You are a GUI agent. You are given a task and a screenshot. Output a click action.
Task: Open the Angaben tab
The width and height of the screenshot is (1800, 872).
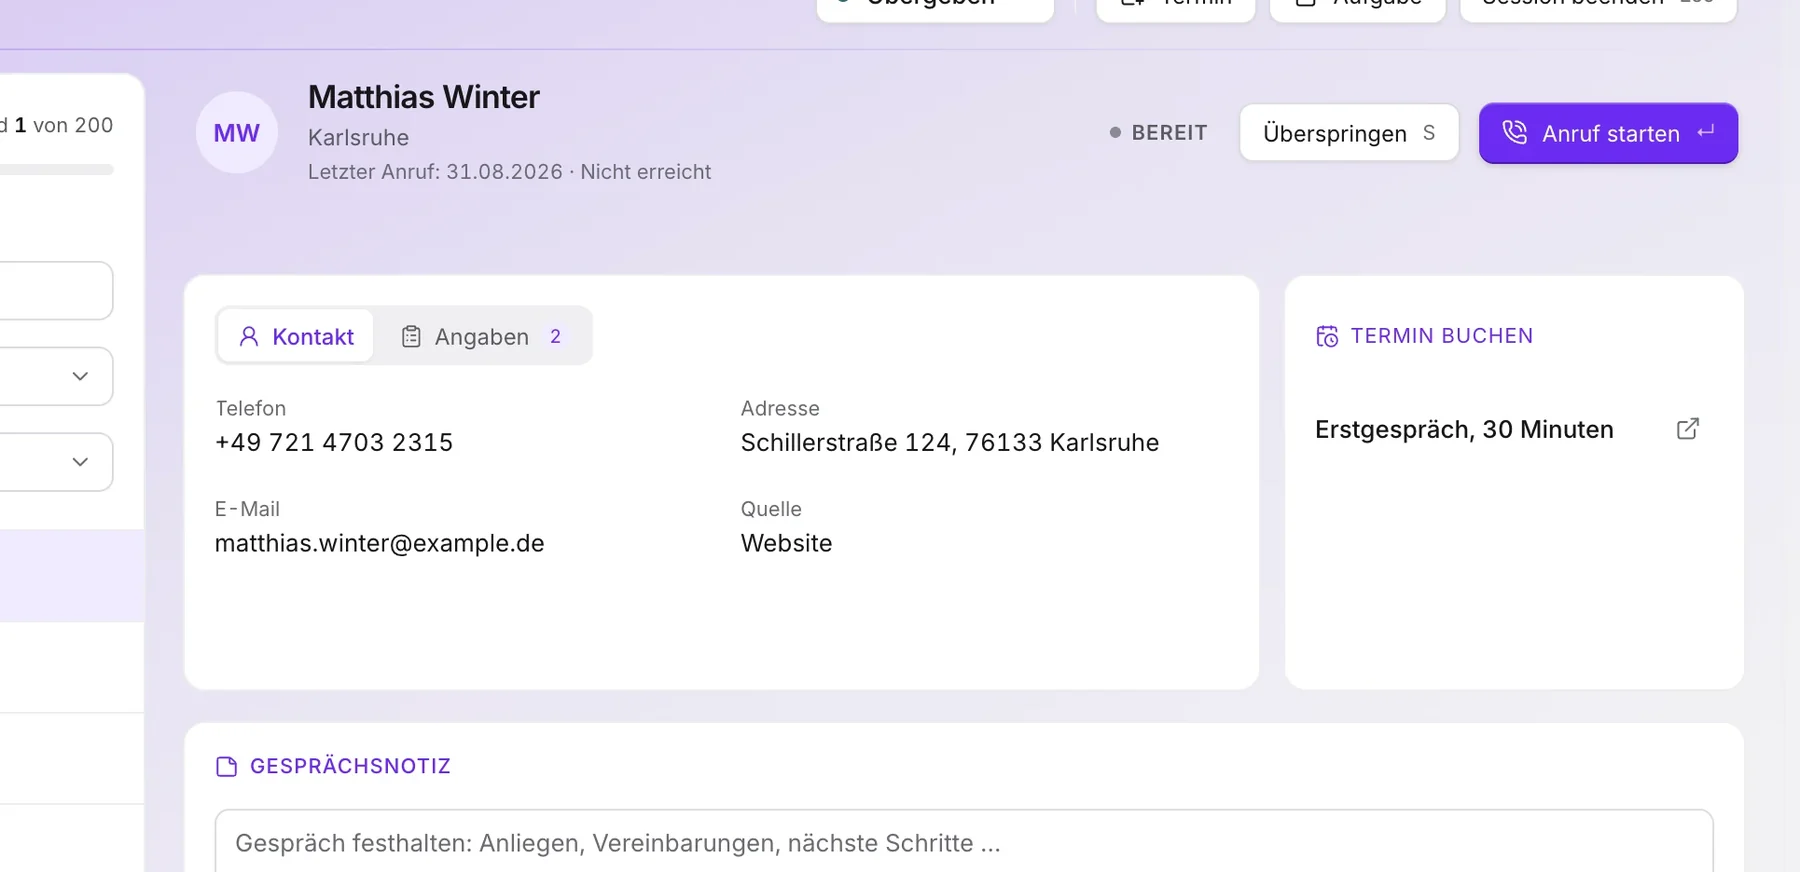click(482, 337)
